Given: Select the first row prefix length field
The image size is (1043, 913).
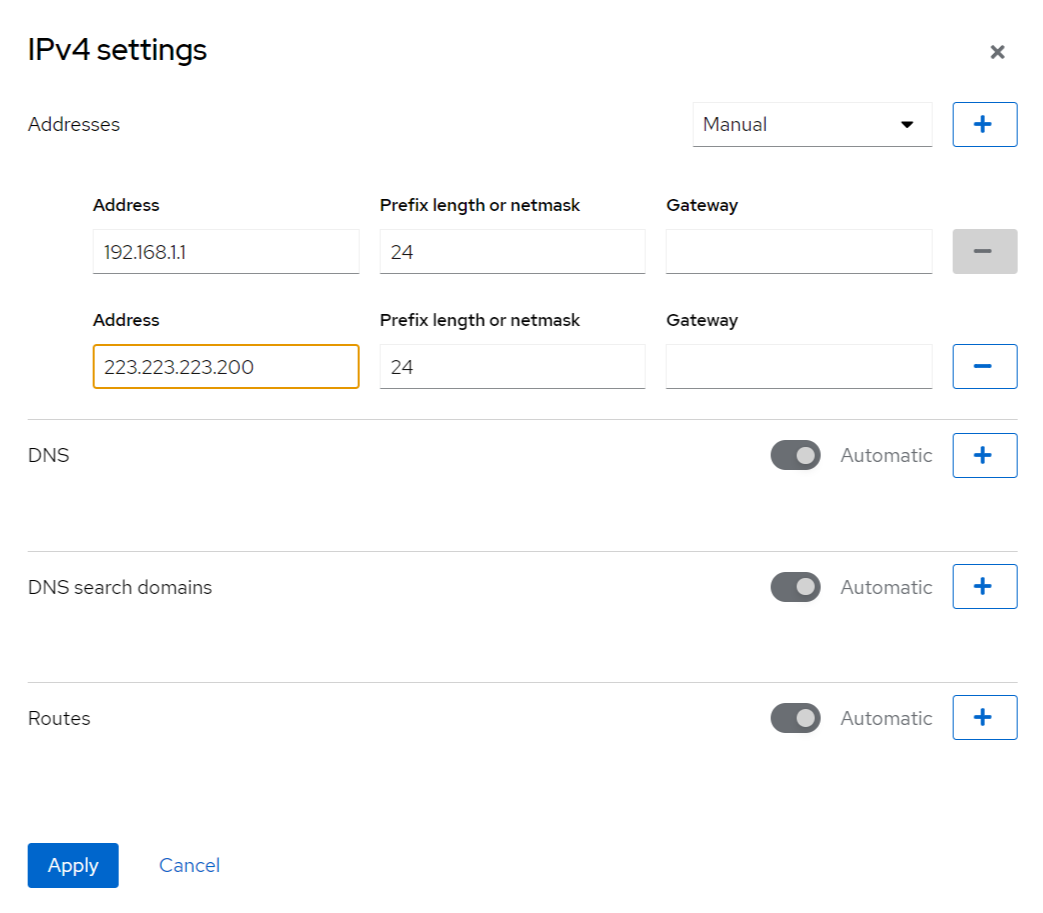Looking at the screenshot, I should (x=512, y=252).
